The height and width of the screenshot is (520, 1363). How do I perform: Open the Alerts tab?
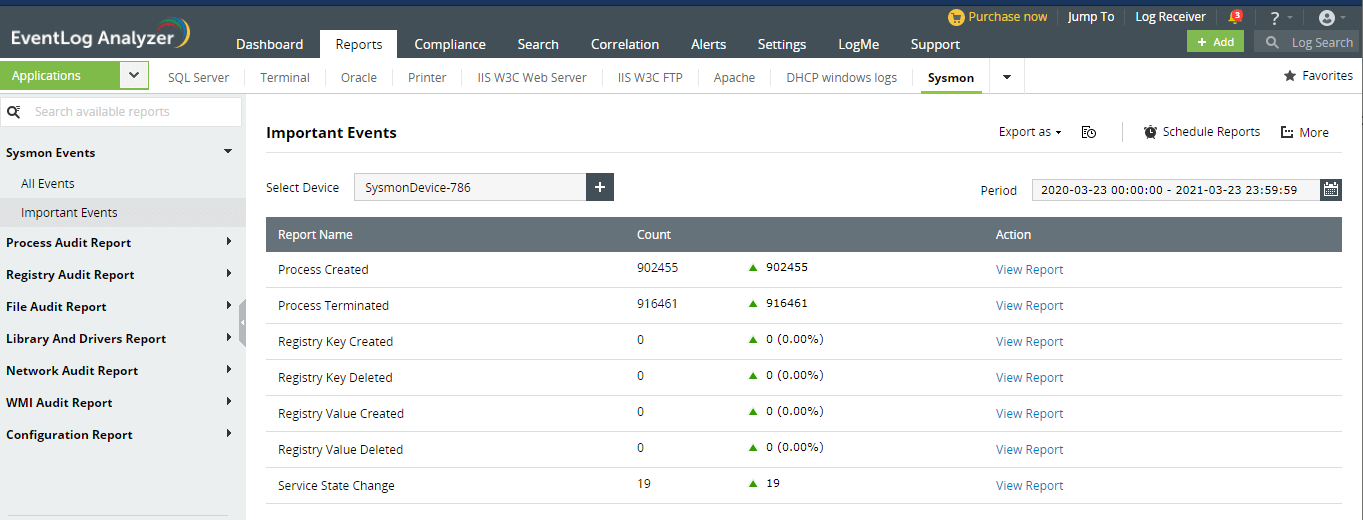pyautogui.click(x=708, y=44)
